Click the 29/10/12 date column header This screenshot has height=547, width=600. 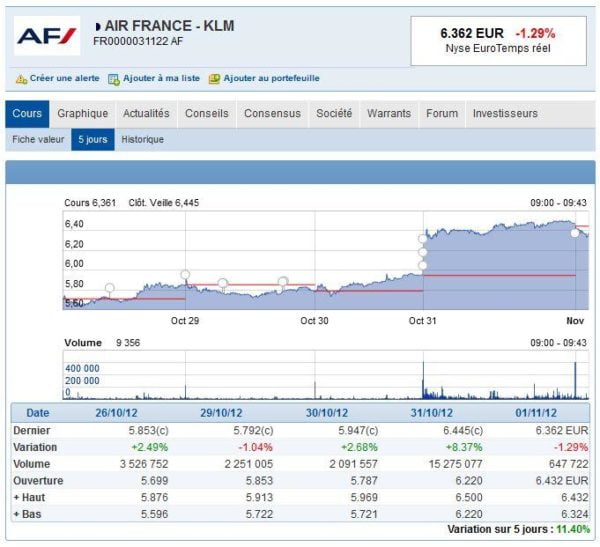221,413
